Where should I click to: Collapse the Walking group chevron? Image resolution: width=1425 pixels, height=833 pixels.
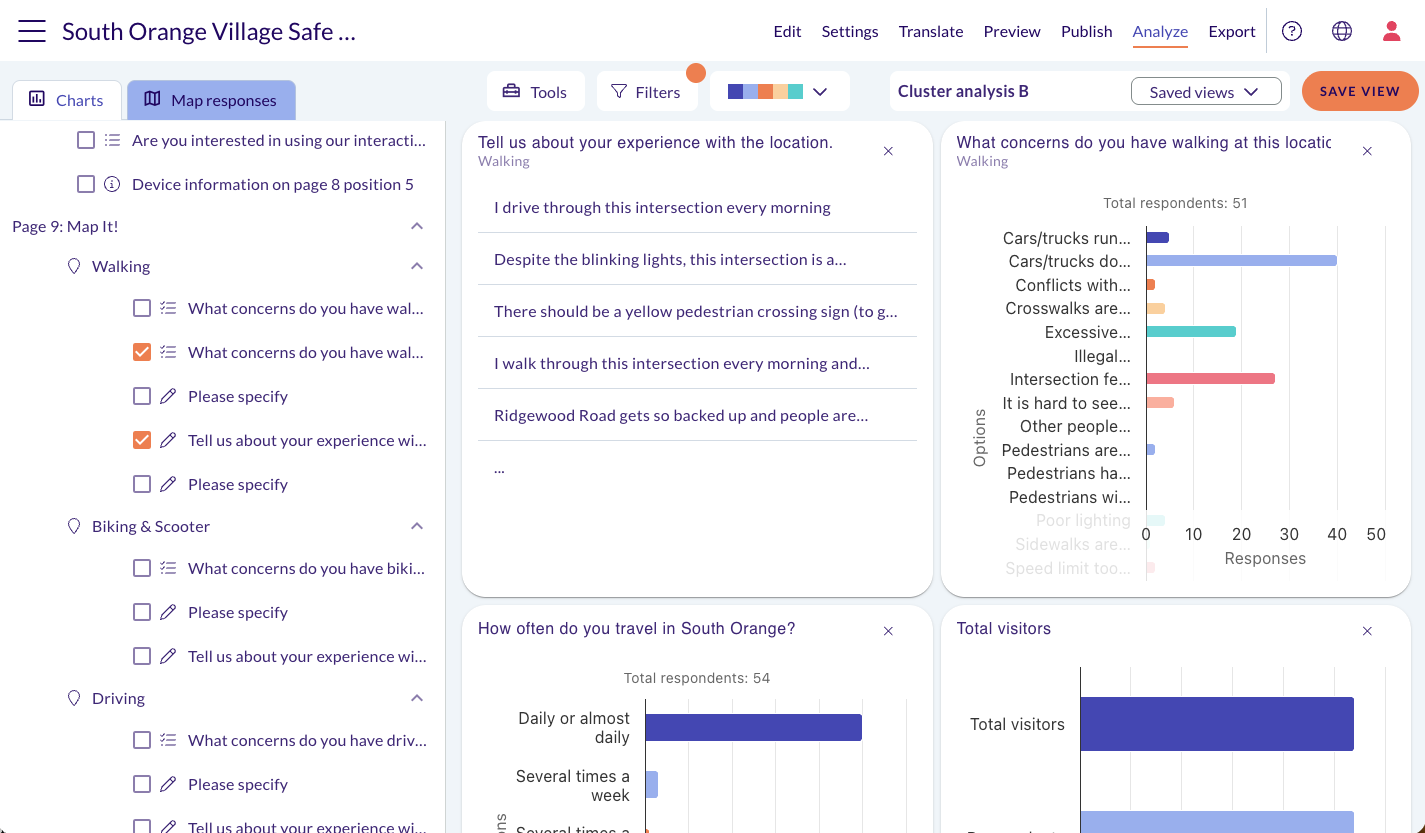tap(417, 266)
